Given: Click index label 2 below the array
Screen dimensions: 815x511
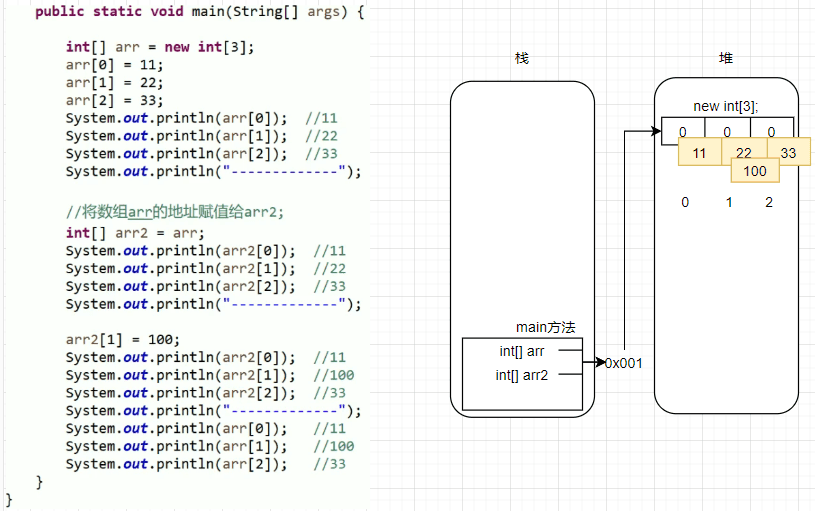Looking at the screenshot, I should click(768, 202).
